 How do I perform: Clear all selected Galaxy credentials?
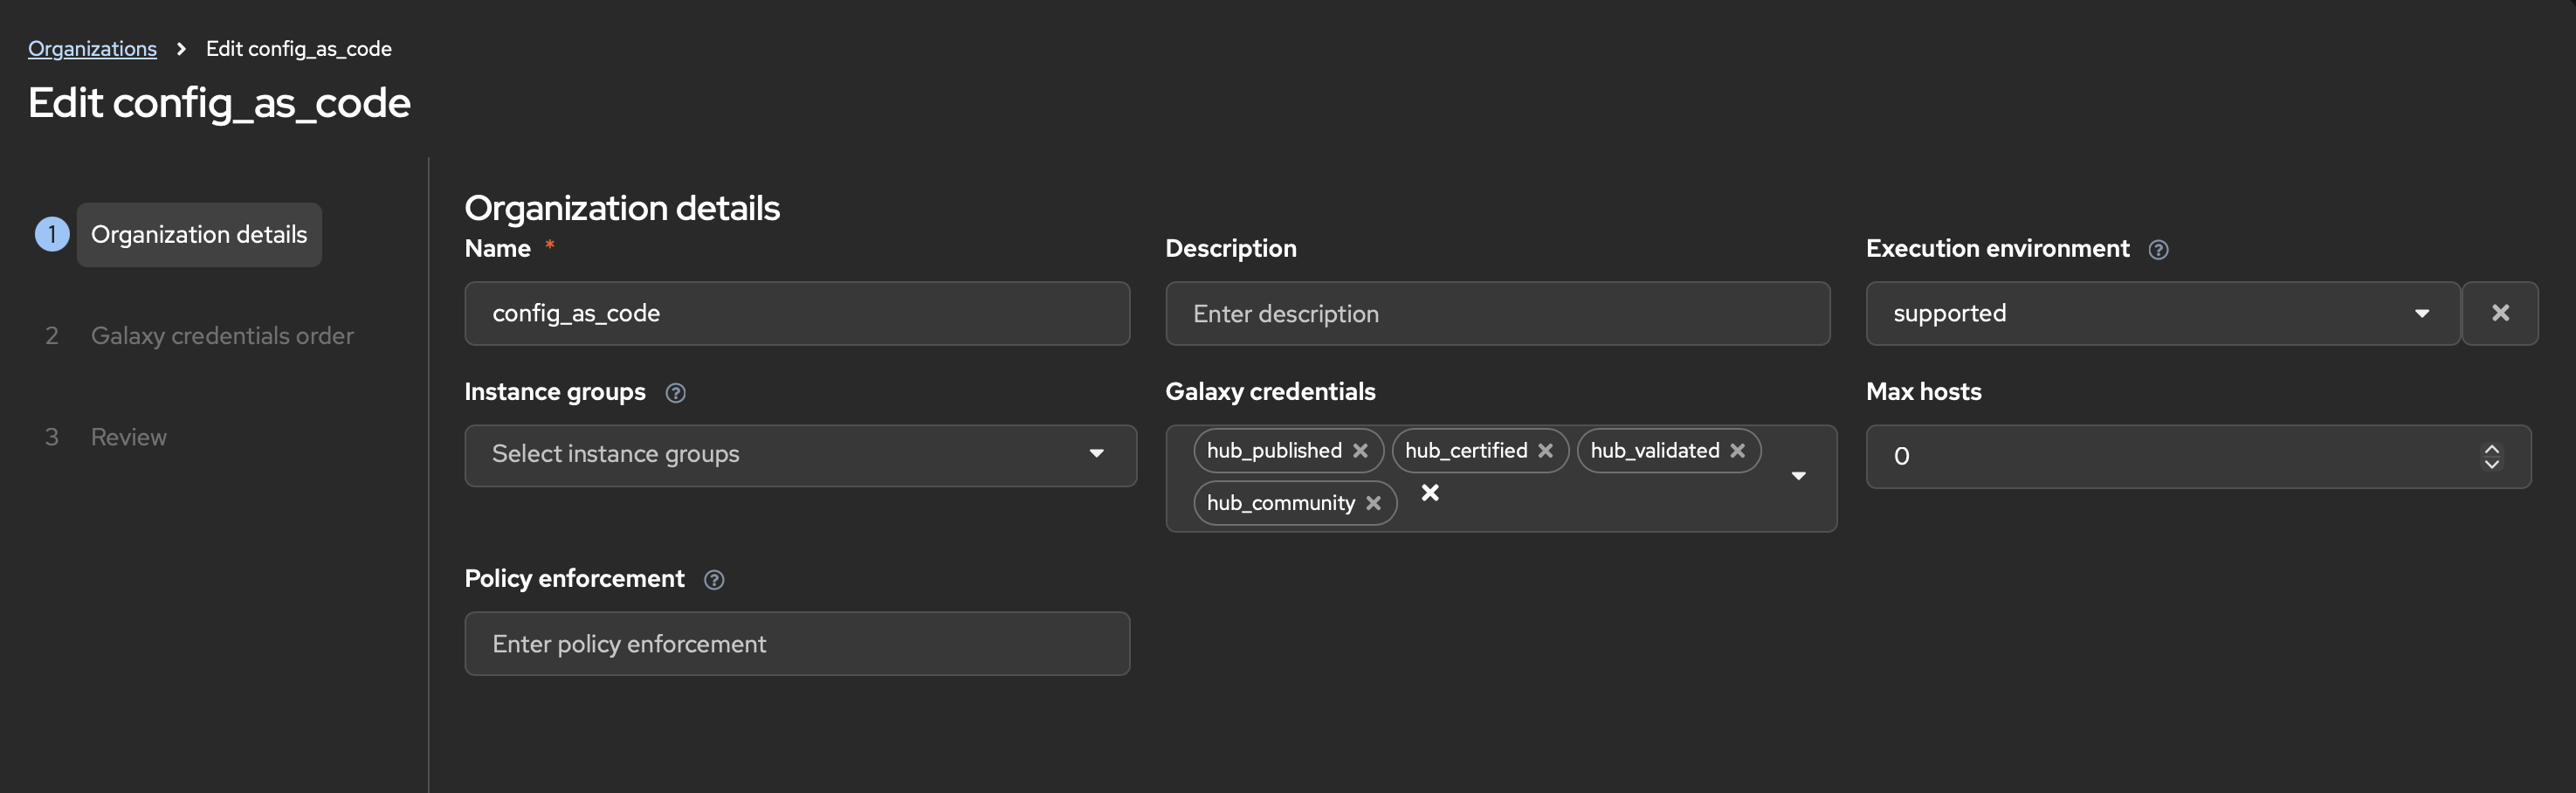[x=1430, y=493]
